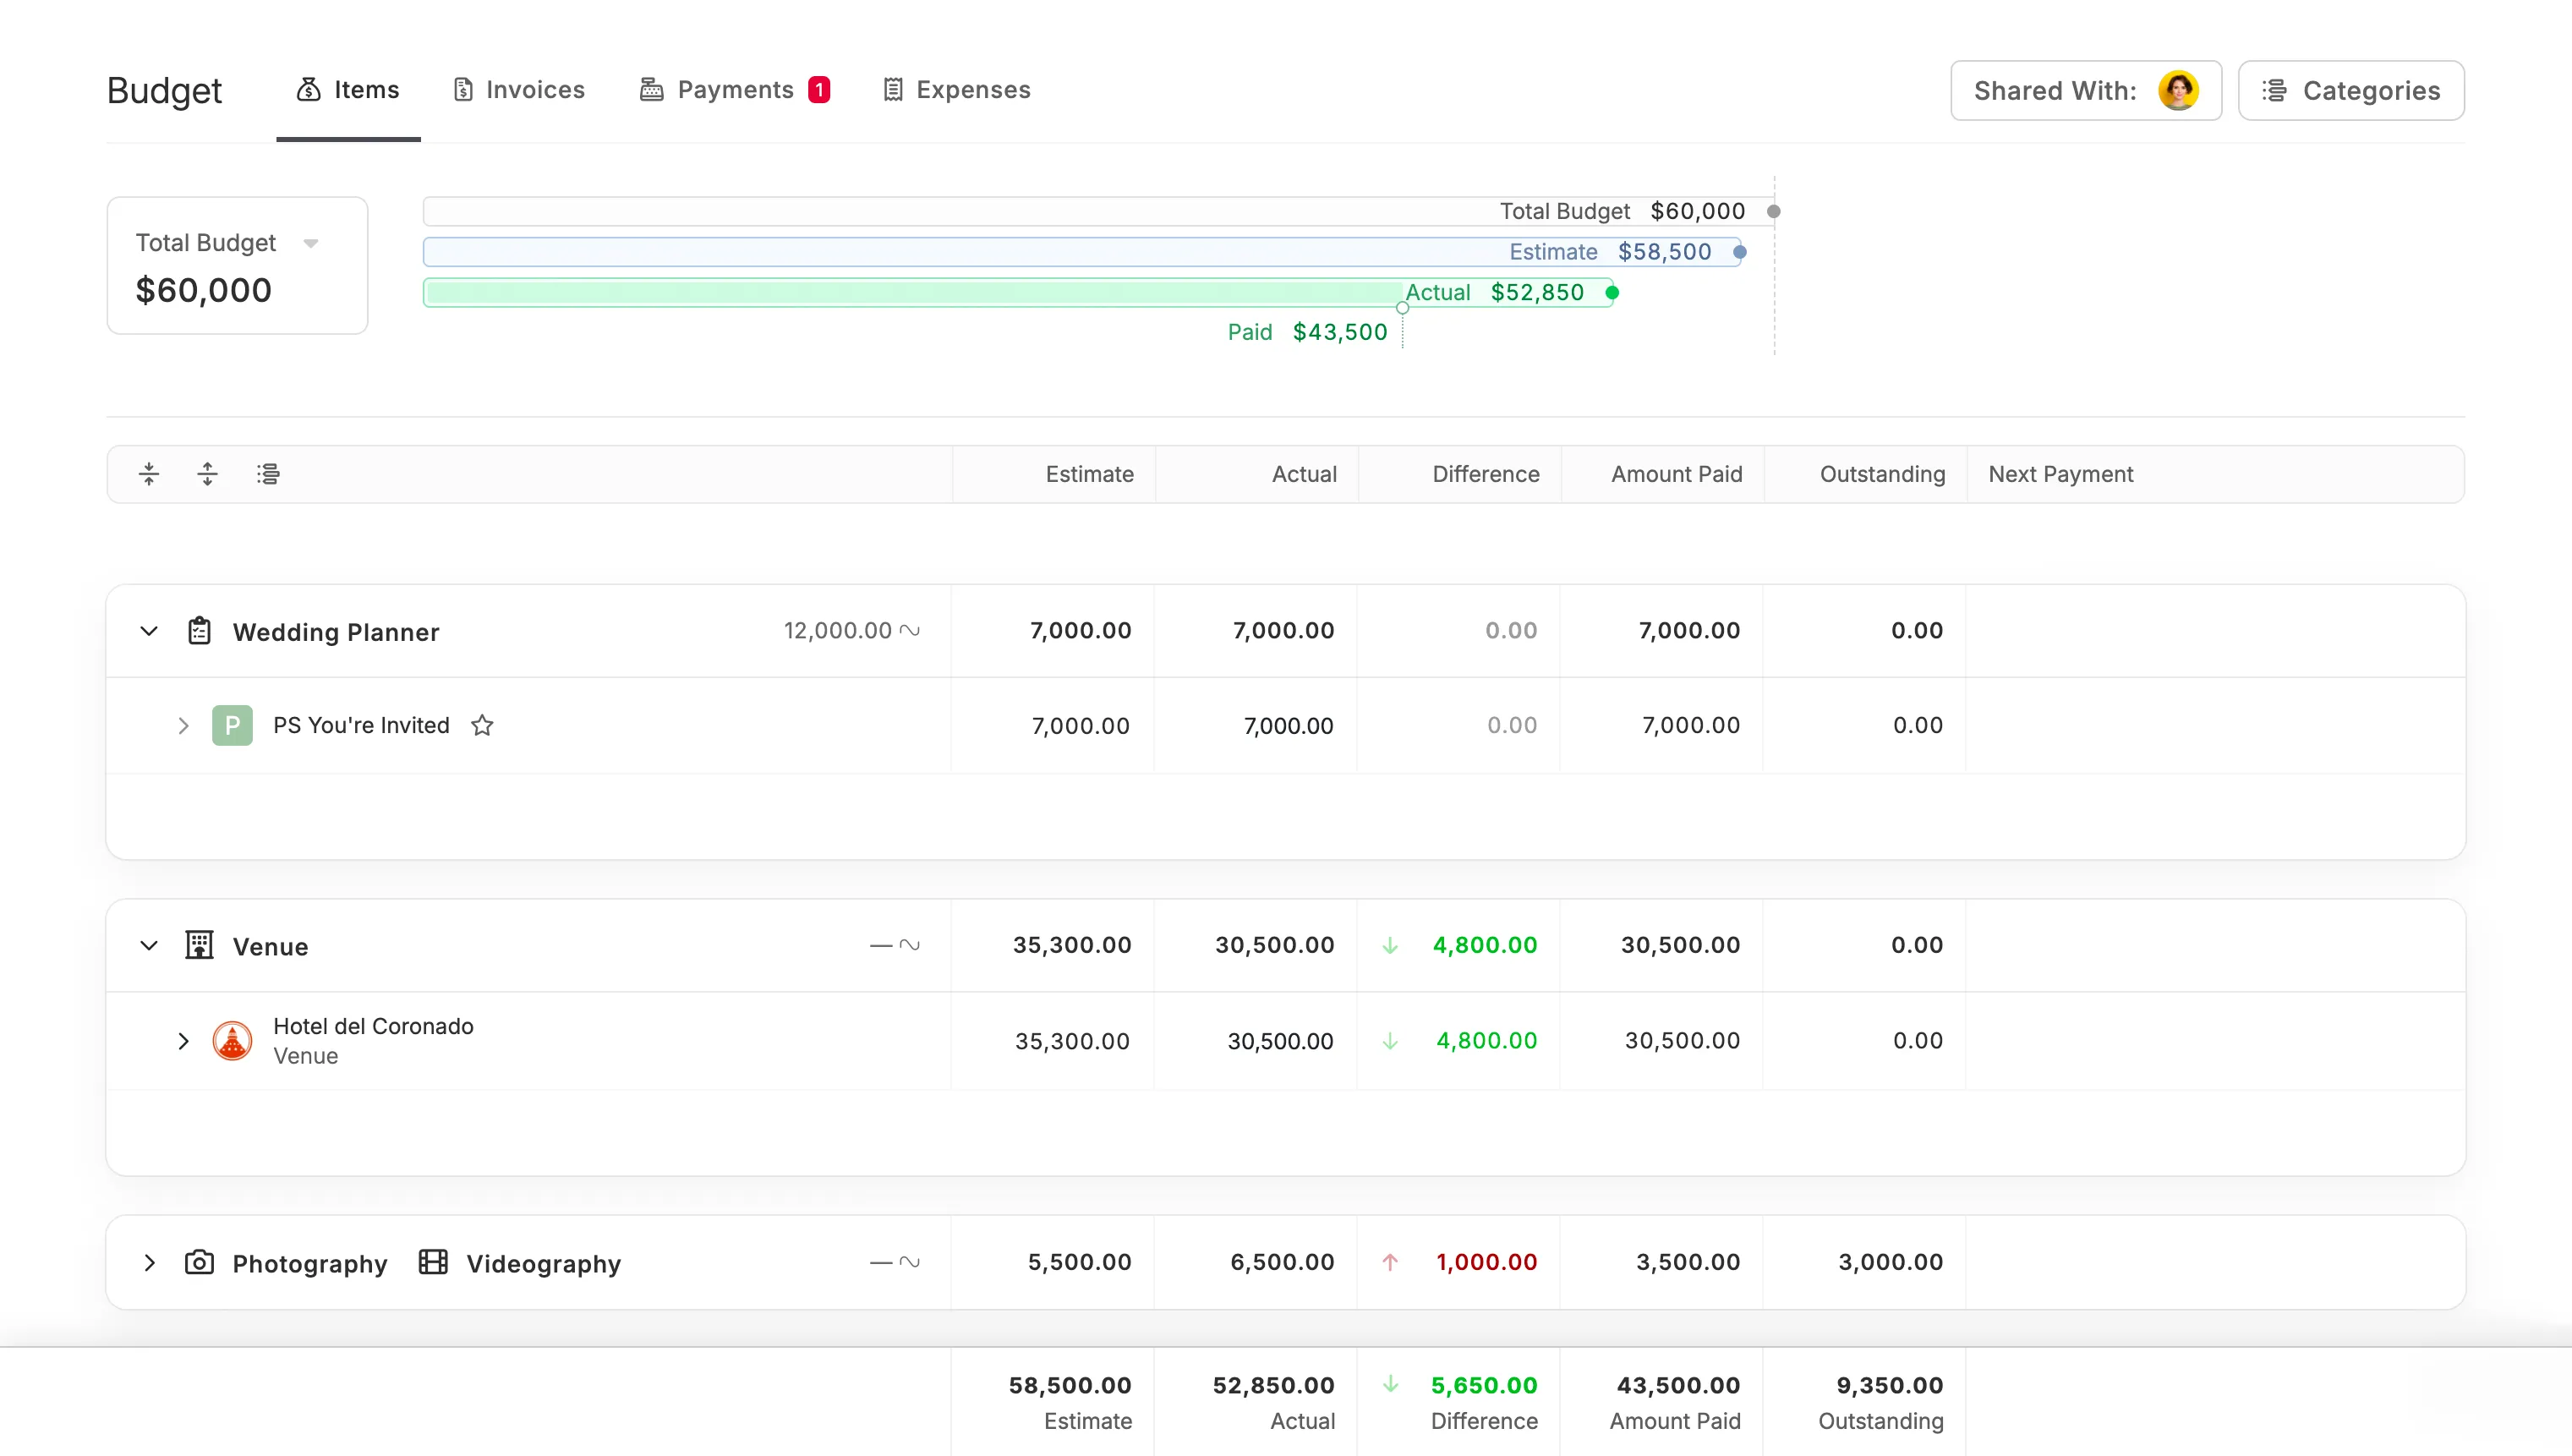This screenshot has width=2572, height=1456.
Task: Click the 12,000.00 Wedding Planner budget value
Action: 837,631
